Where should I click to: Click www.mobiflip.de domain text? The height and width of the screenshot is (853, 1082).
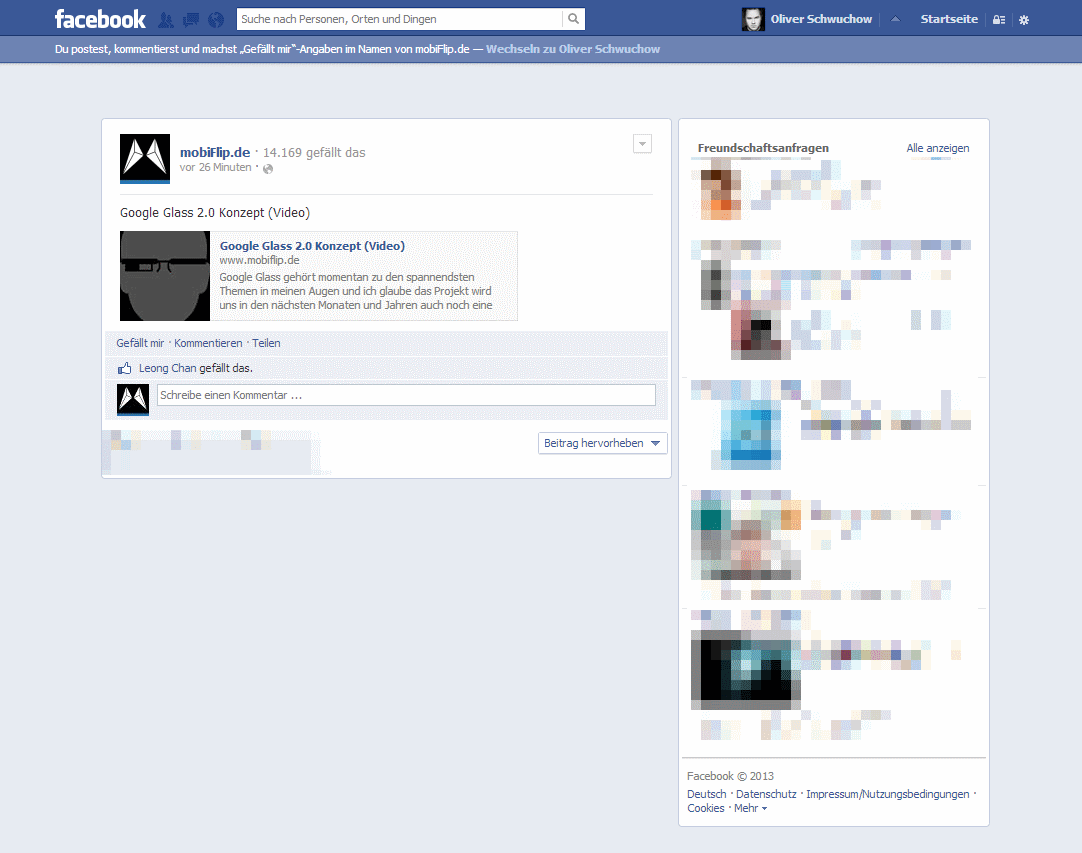pyautogui.click(x=259, y=260)
